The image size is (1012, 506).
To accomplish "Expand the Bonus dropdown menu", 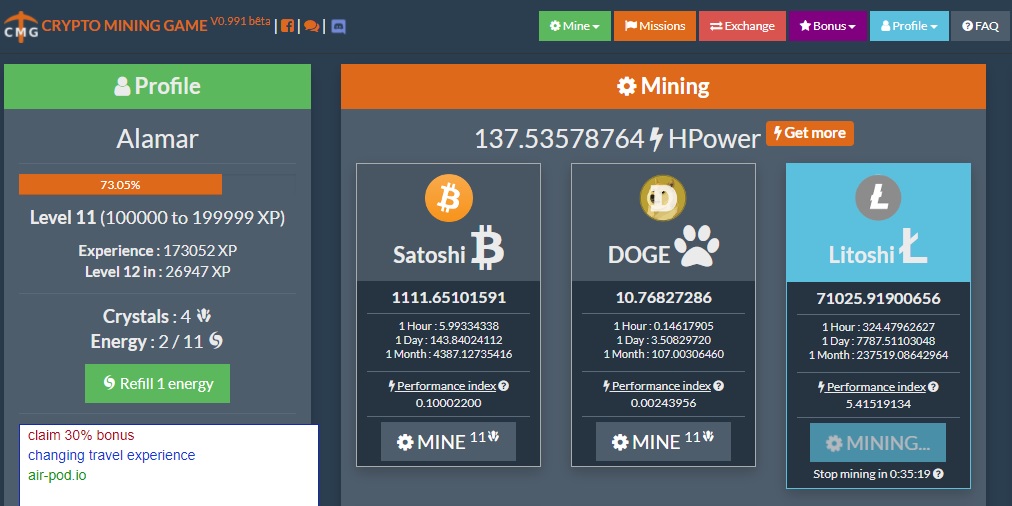I will click(826, 26).
